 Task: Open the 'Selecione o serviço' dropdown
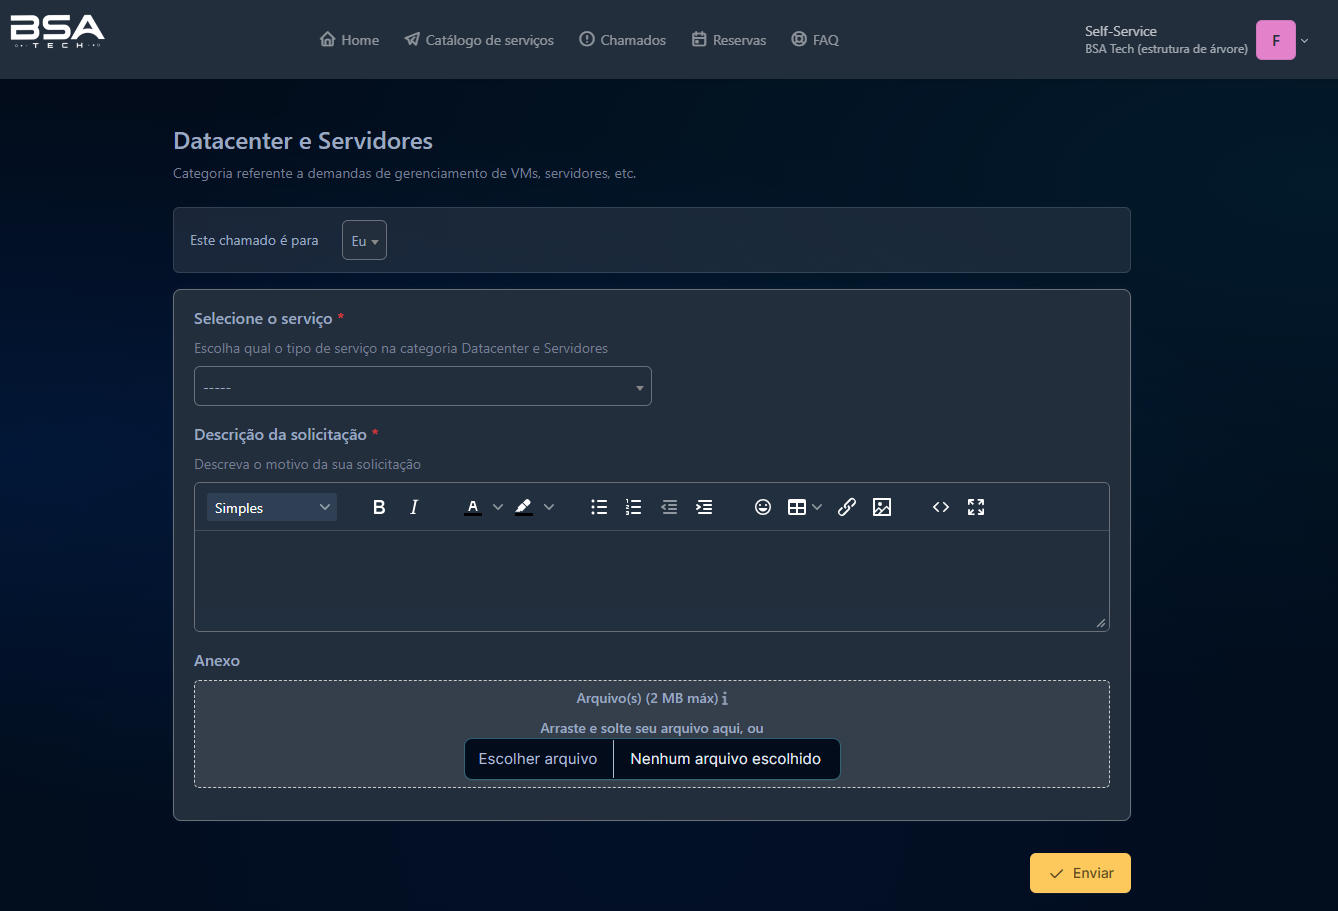pyautogui.click(x=422, y=387)
